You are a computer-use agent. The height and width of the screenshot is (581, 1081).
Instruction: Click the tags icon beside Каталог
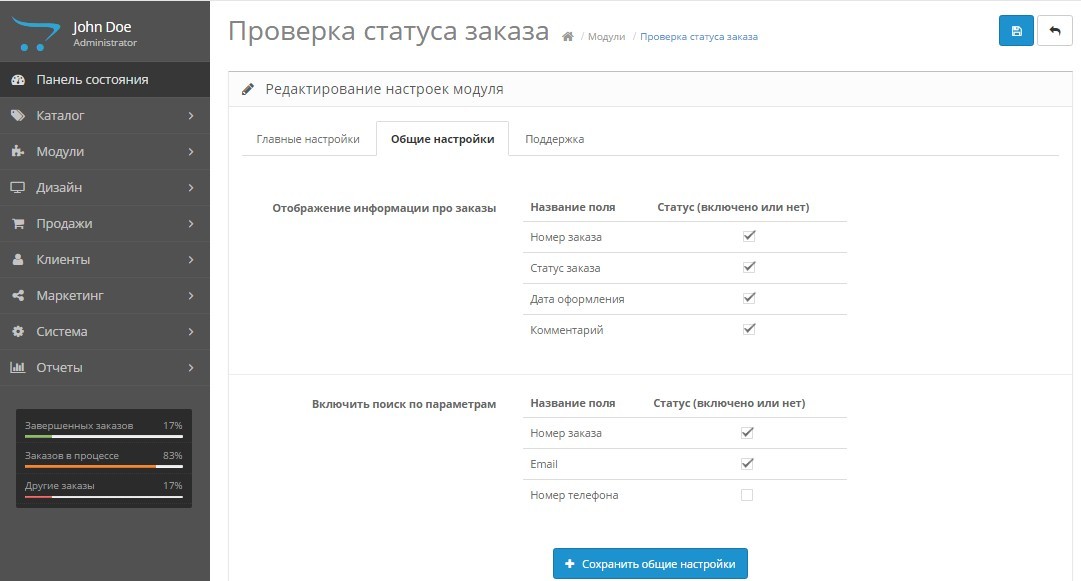[x=18, y=116]
